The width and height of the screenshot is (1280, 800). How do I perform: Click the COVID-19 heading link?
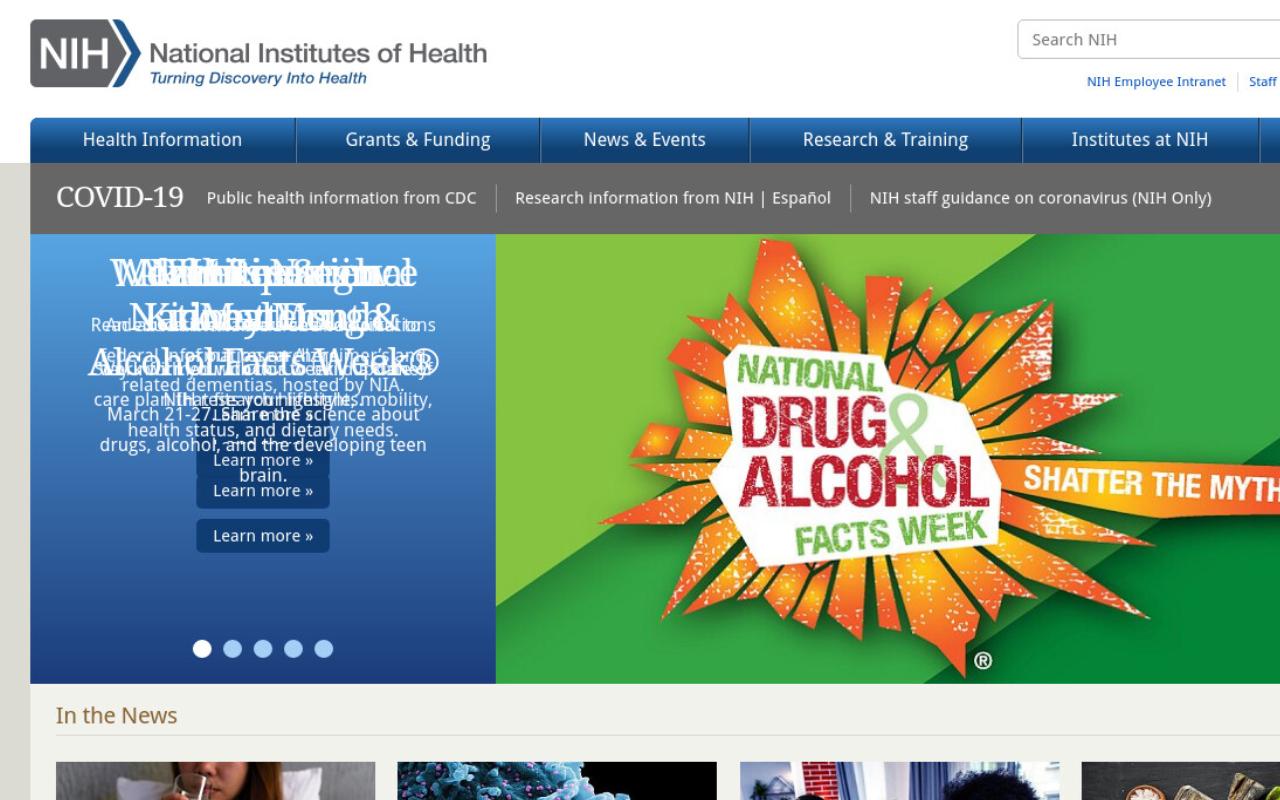pyautogui.click(x=120, y=198)
